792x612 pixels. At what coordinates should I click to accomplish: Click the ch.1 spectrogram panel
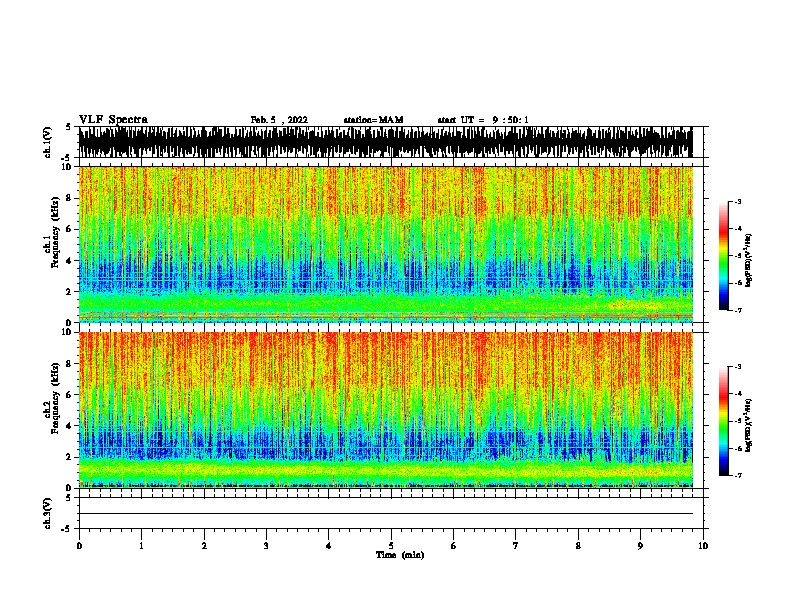pyautogui.click(x=386, y=244)
